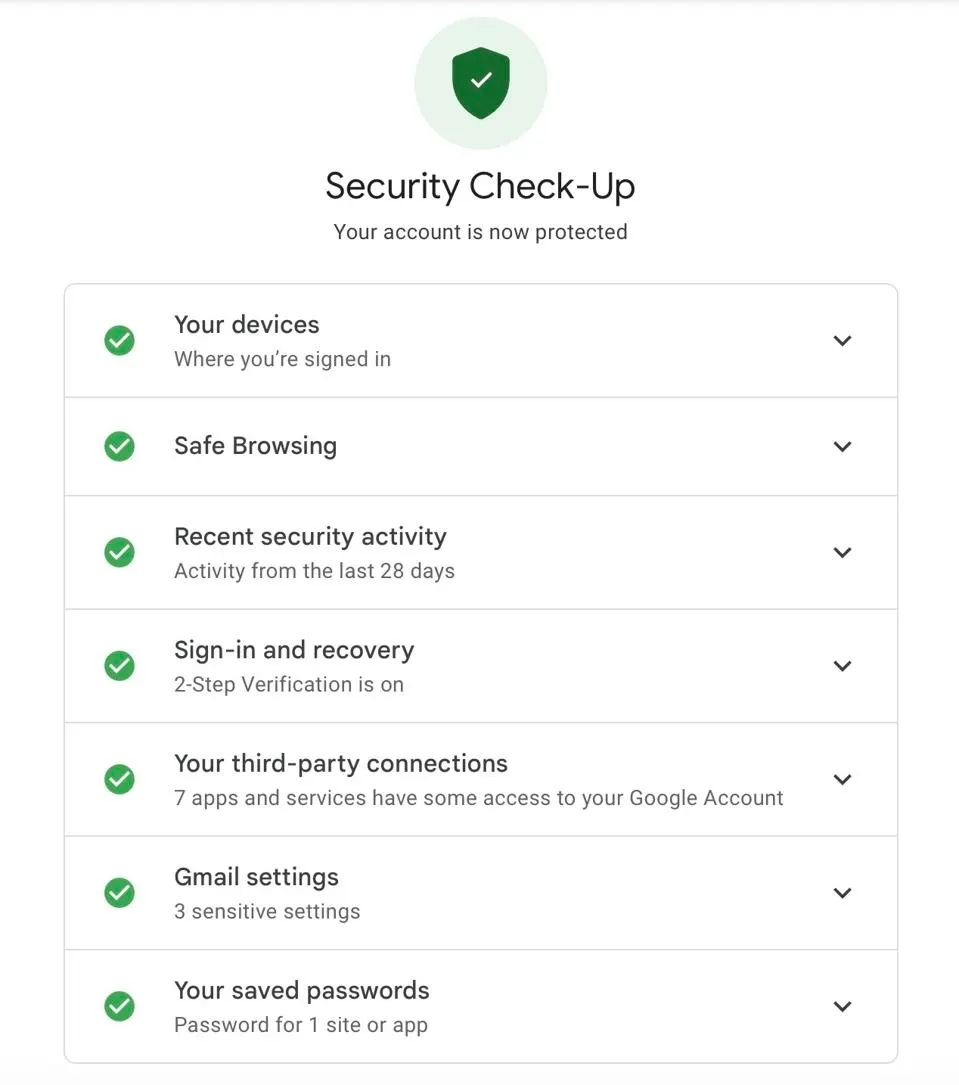
Task: Open the Gmail settings heading
Action: [256, 877]
